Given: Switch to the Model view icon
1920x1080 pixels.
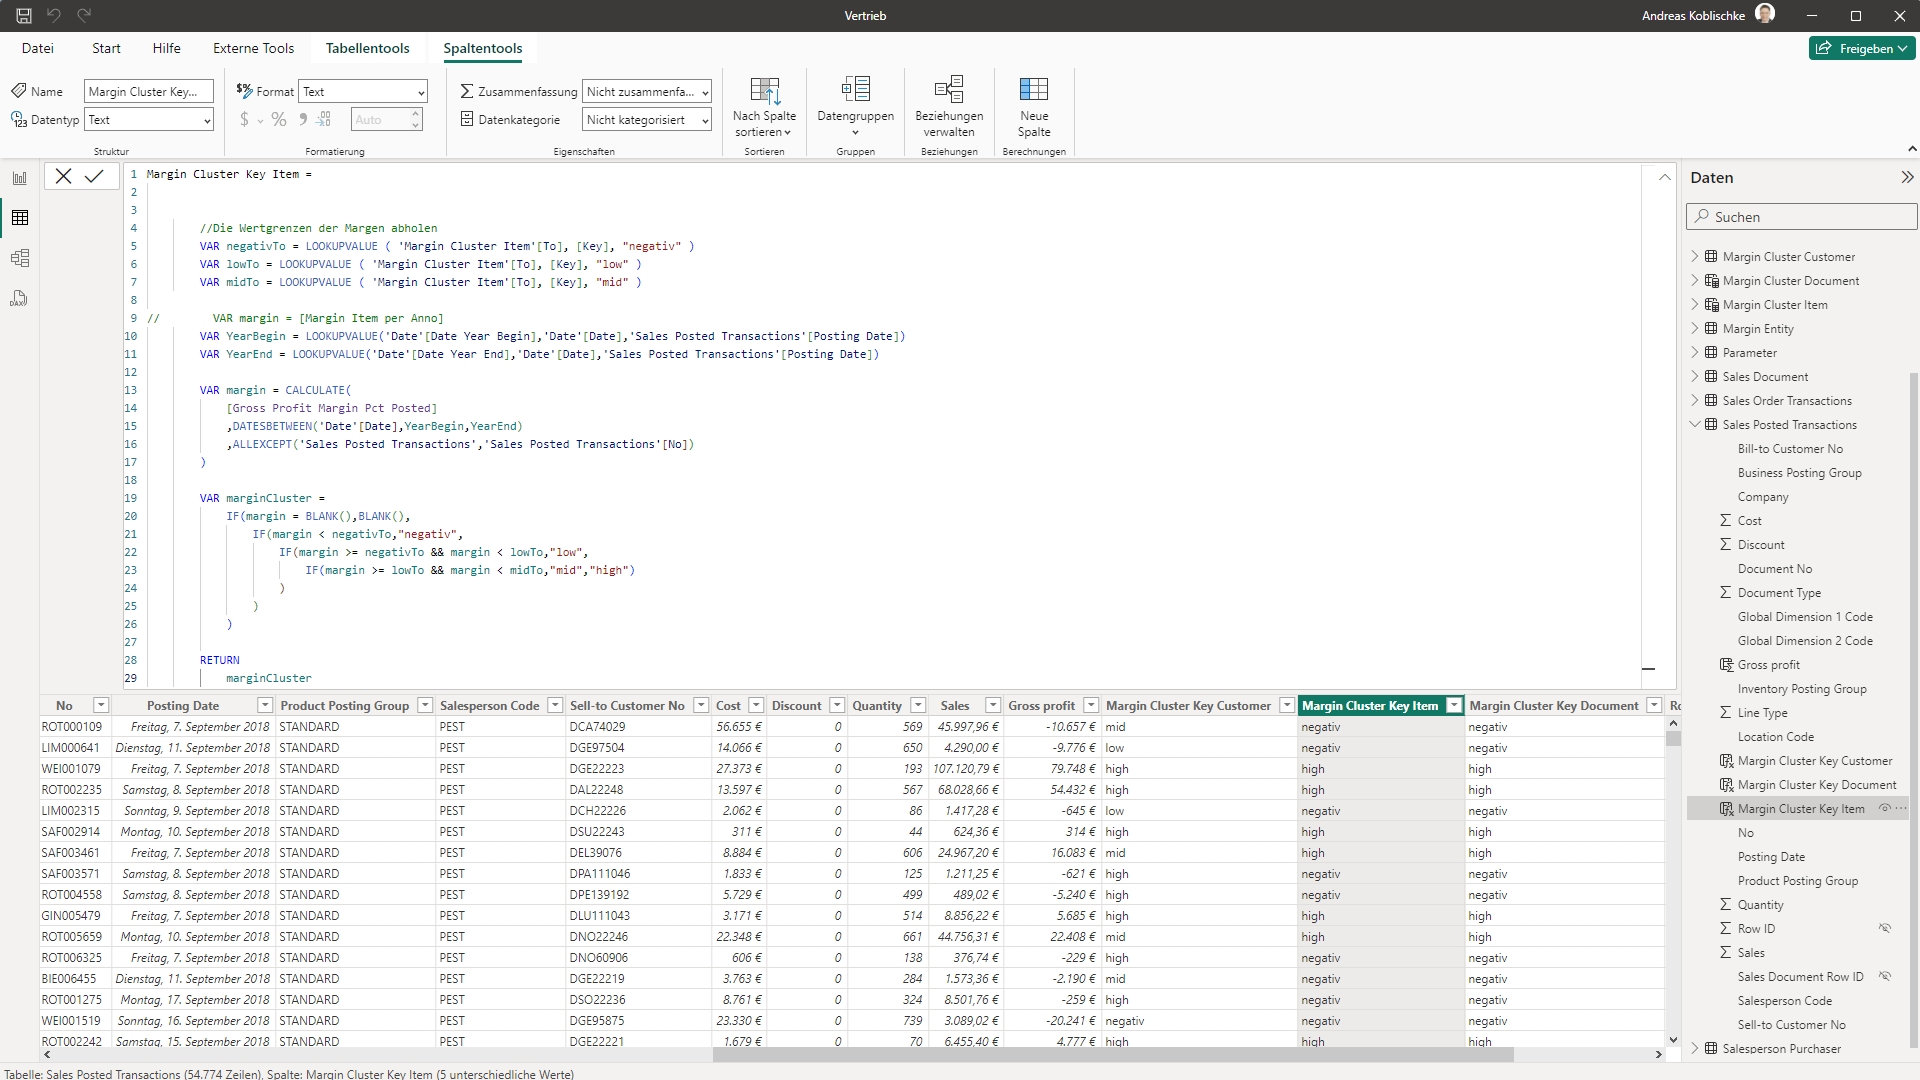Looking at the screenshot, I should (20, 258).
